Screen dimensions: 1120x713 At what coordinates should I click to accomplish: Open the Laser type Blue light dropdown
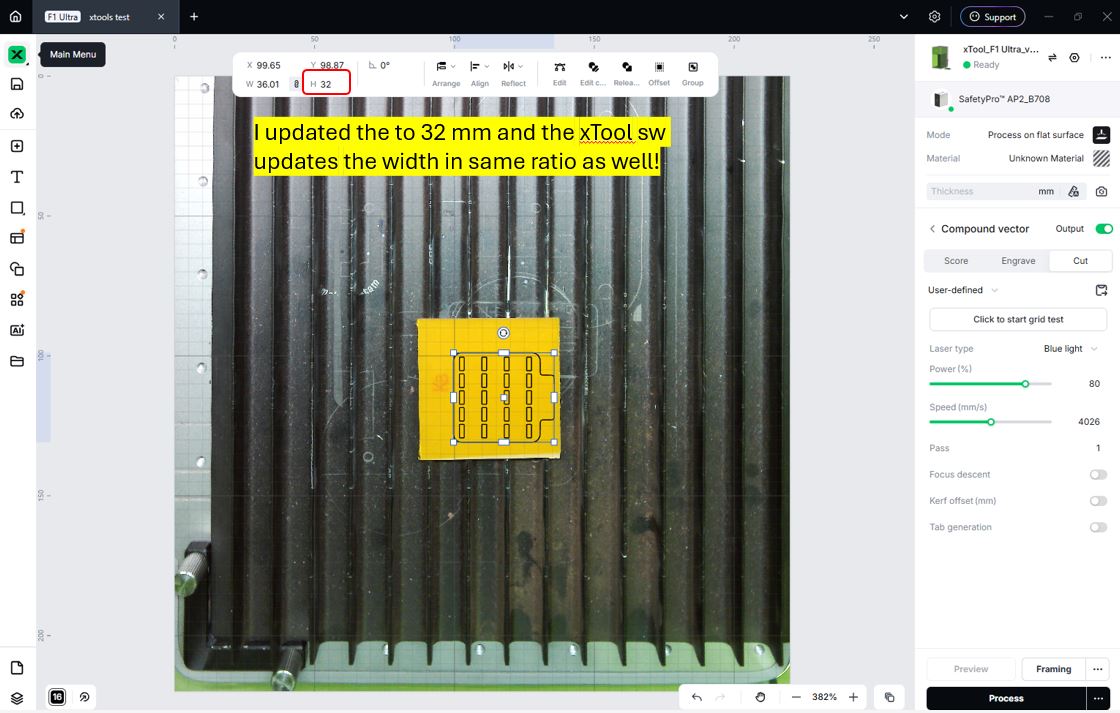pos(1070,349)
